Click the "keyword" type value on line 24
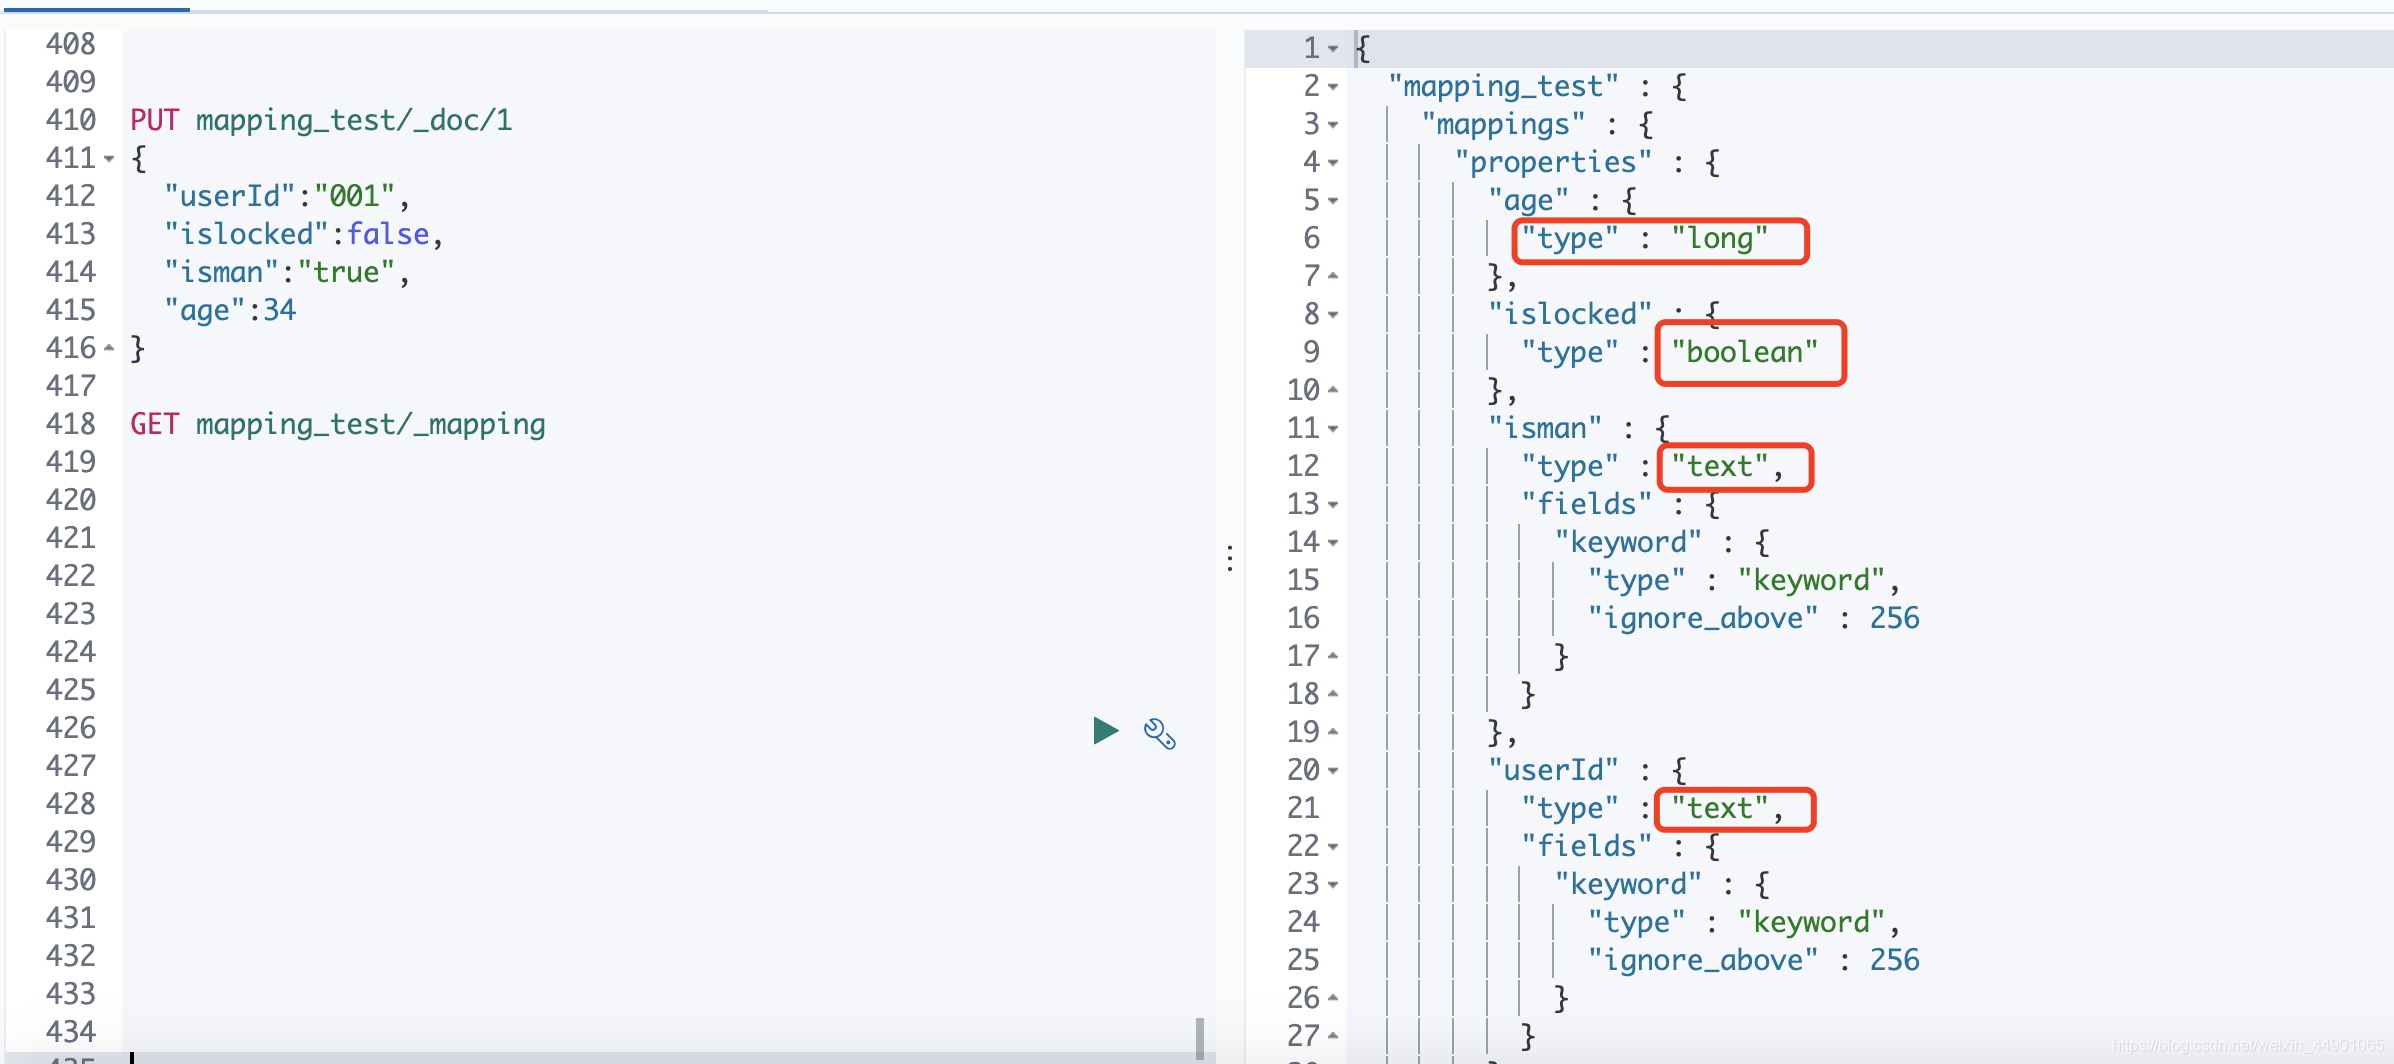Screen dimensions: 2394x1064 pos(1811,922)
